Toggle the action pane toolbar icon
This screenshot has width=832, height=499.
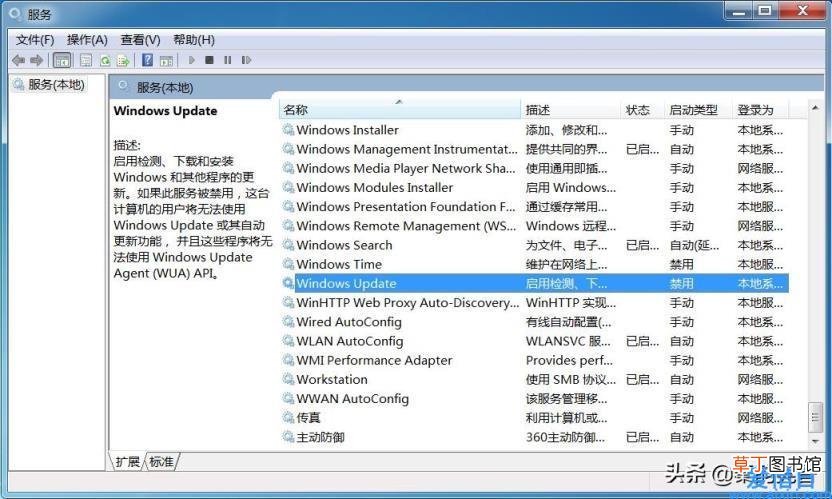(167, 61)
